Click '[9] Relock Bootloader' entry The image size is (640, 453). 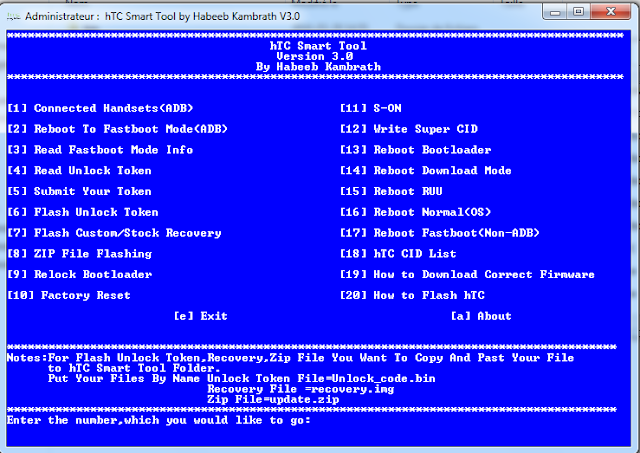click(x=80, y=274)
